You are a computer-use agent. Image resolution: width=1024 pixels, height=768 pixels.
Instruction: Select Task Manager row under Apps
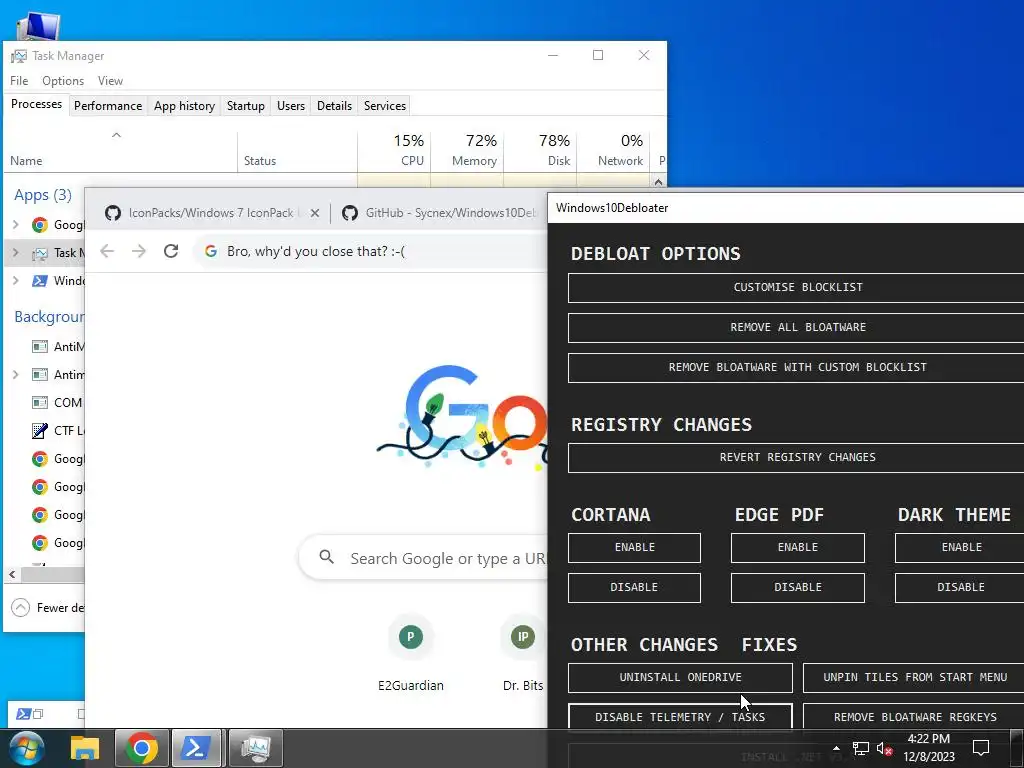pos(44,253)
